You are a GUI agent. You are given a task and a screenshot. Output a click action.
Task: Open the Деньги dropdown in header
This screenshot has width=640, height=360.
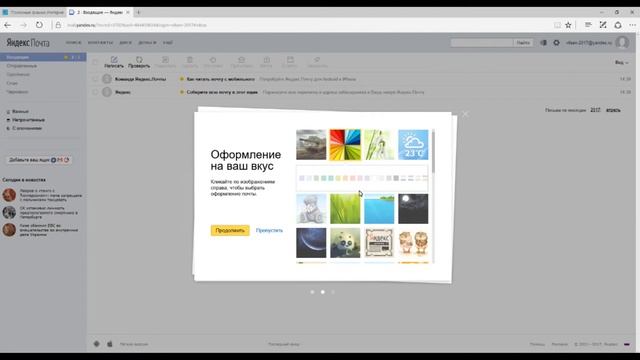(x=147, y=42)
